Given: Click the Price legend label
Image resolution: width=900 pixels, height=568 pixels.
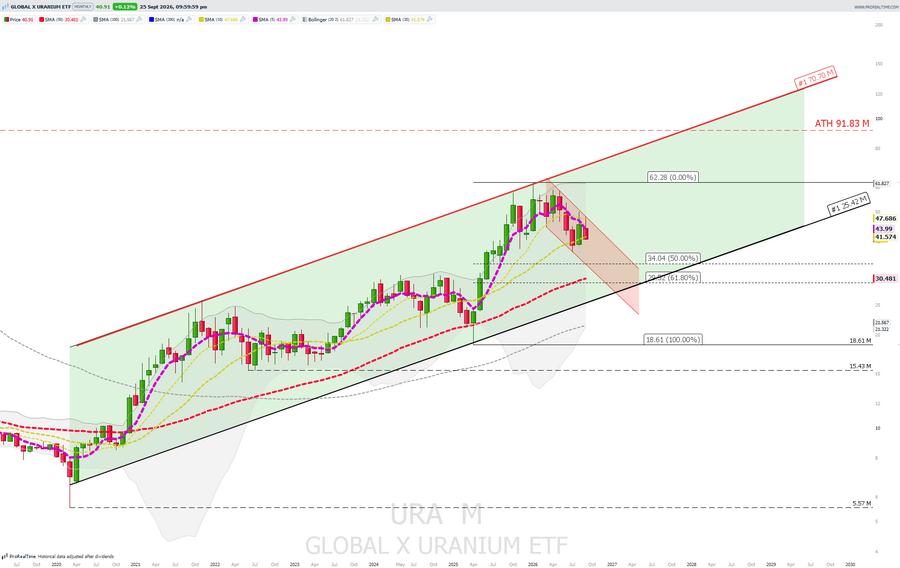Looking at the screenshot, I should [15, 20].
